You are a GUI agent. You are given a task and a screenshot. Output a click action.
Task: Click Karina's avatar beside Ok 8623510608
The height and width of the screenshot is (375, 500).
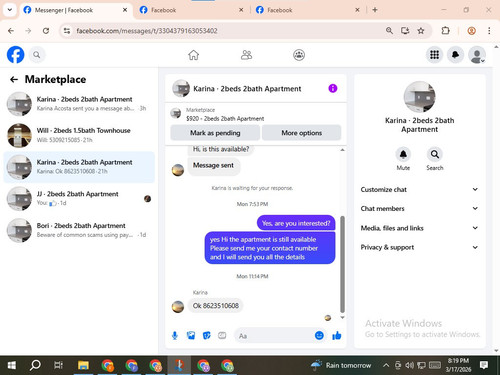coord(178,306)
